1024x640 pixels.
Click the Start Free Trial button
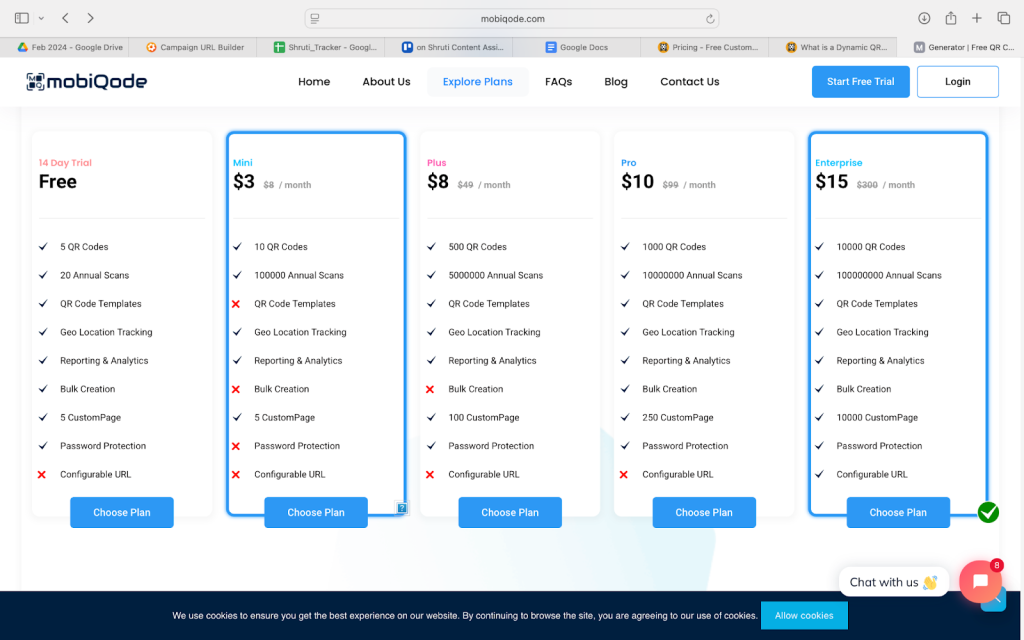point(860,82)
